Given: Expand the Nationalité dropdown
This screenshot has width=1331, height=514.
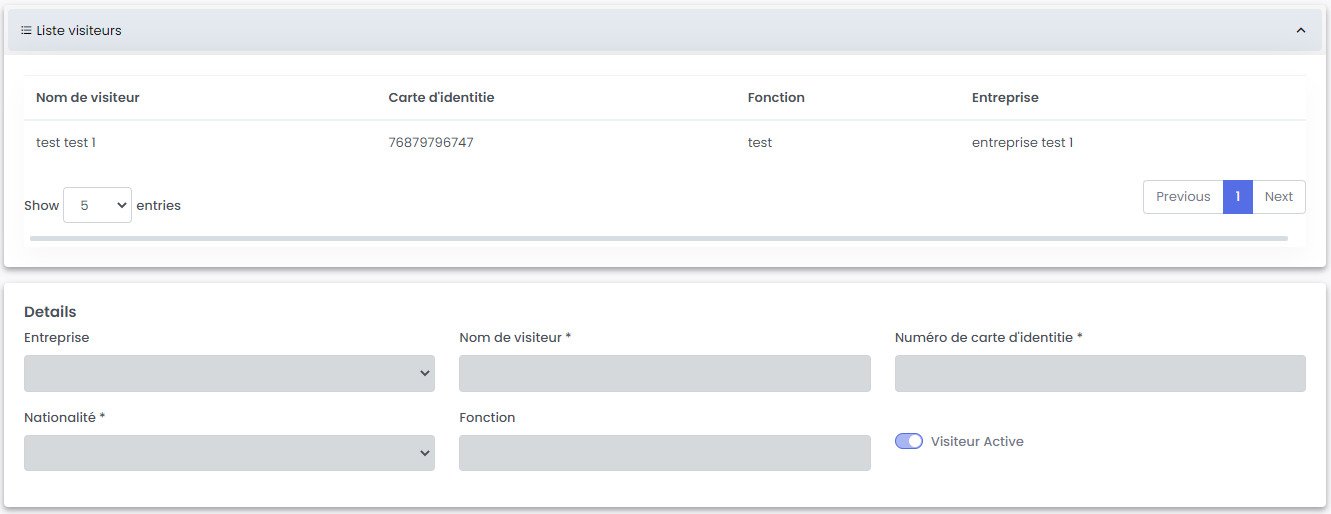Looking at the screenshot, I should tap(229, 453).
